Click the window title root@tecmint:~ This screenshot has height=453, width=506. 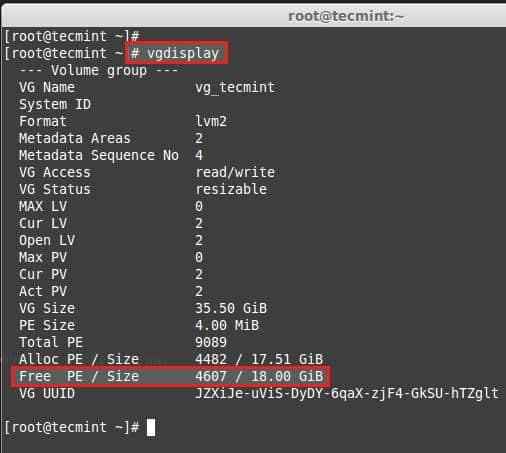click(346, 16)
